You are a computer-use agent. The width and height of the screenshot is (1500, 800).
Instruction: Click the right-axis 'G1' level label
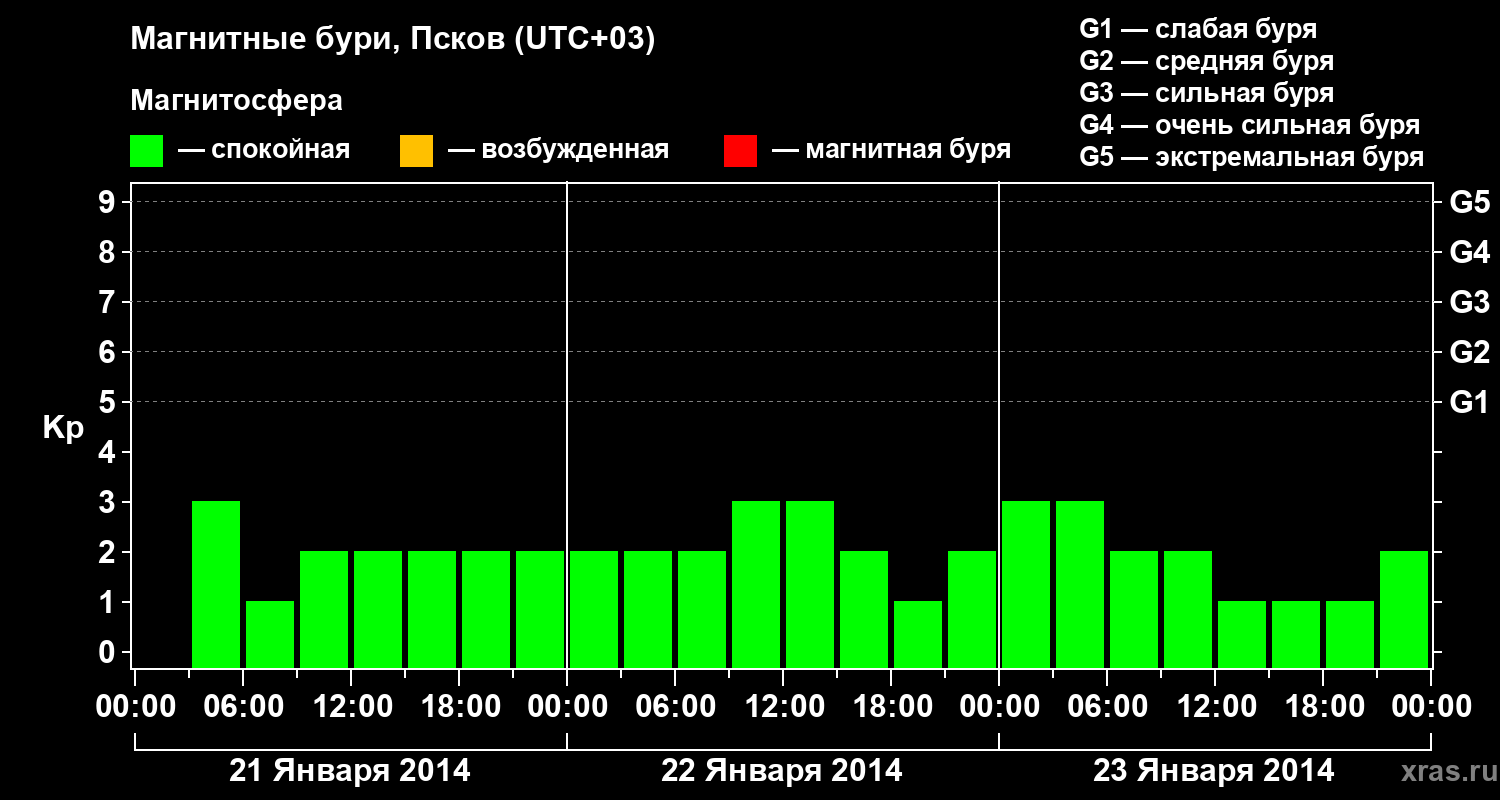point(1469,402)
